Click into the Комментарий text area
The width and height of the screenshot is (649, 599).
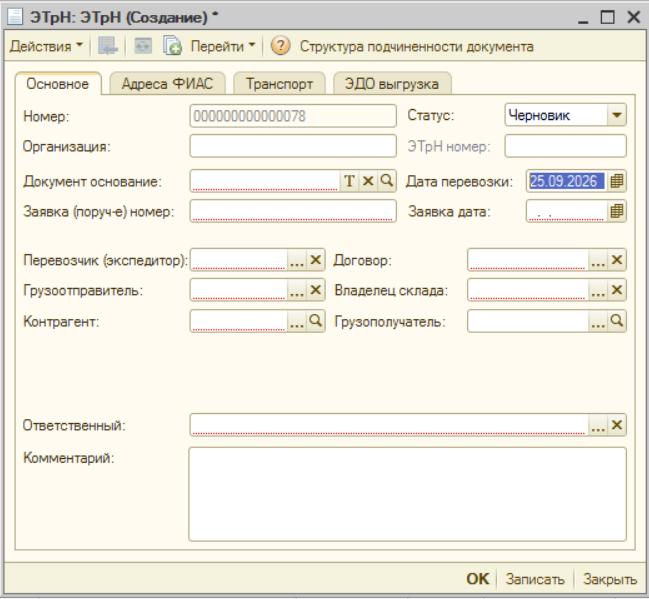407,494
